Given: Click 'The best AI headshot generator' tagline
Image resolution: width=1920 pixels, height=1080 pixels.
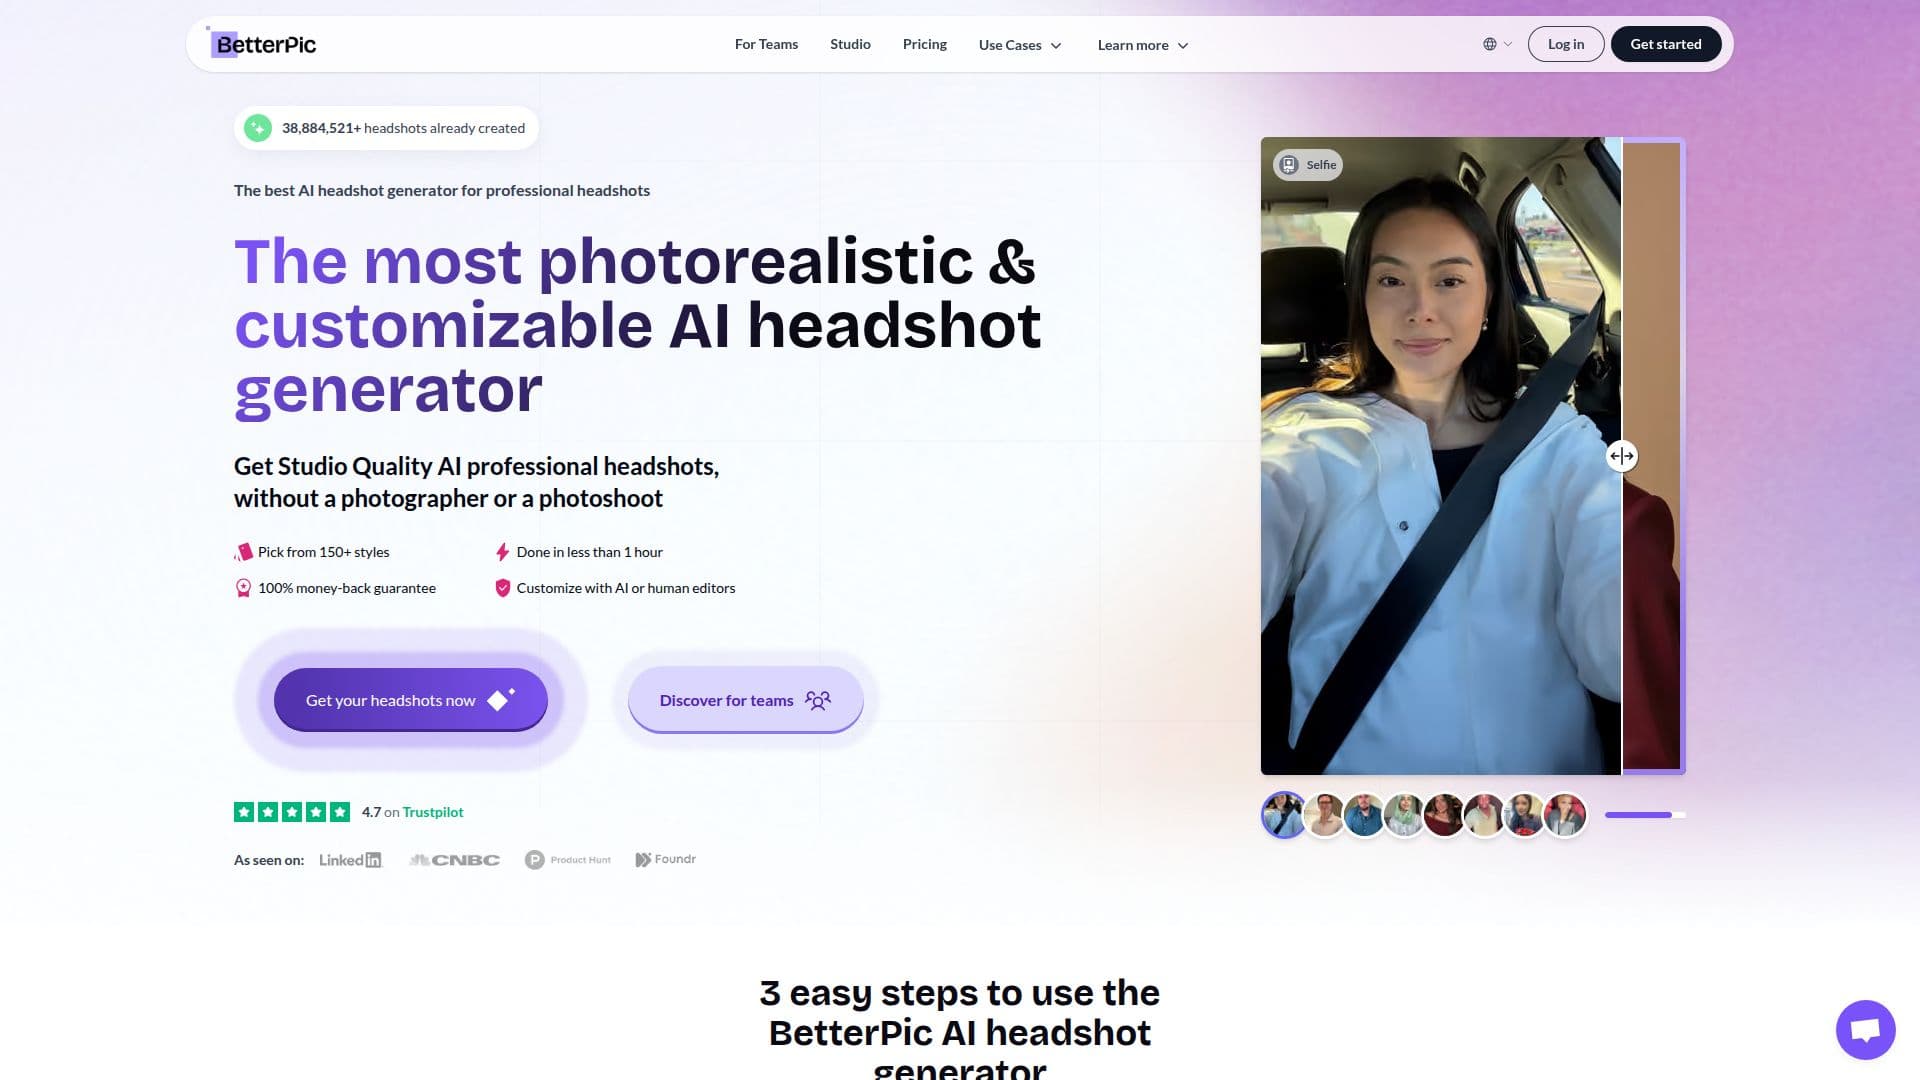Looking at the screenshot, I should (x=442, y=190).
